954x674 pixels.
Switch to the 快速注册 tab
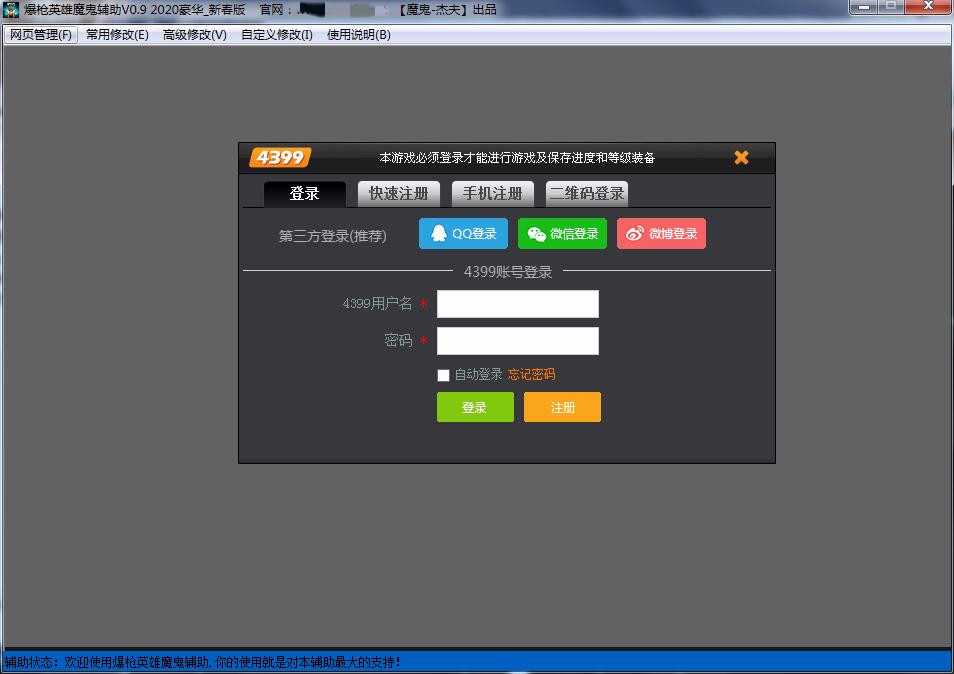(399, 193)
